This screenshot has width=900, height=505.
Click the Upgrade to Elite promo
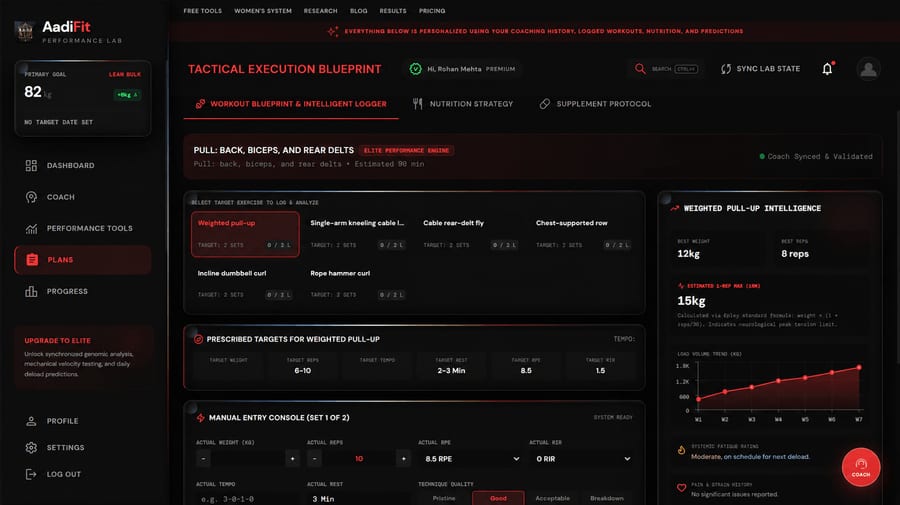83,357
